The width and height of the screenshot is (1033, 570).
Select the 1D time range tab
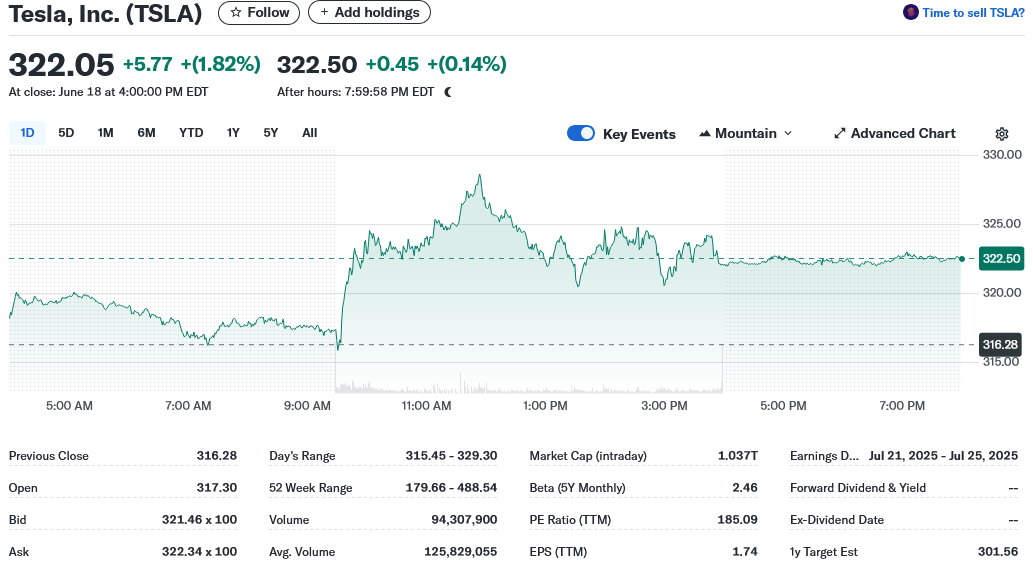27,132
